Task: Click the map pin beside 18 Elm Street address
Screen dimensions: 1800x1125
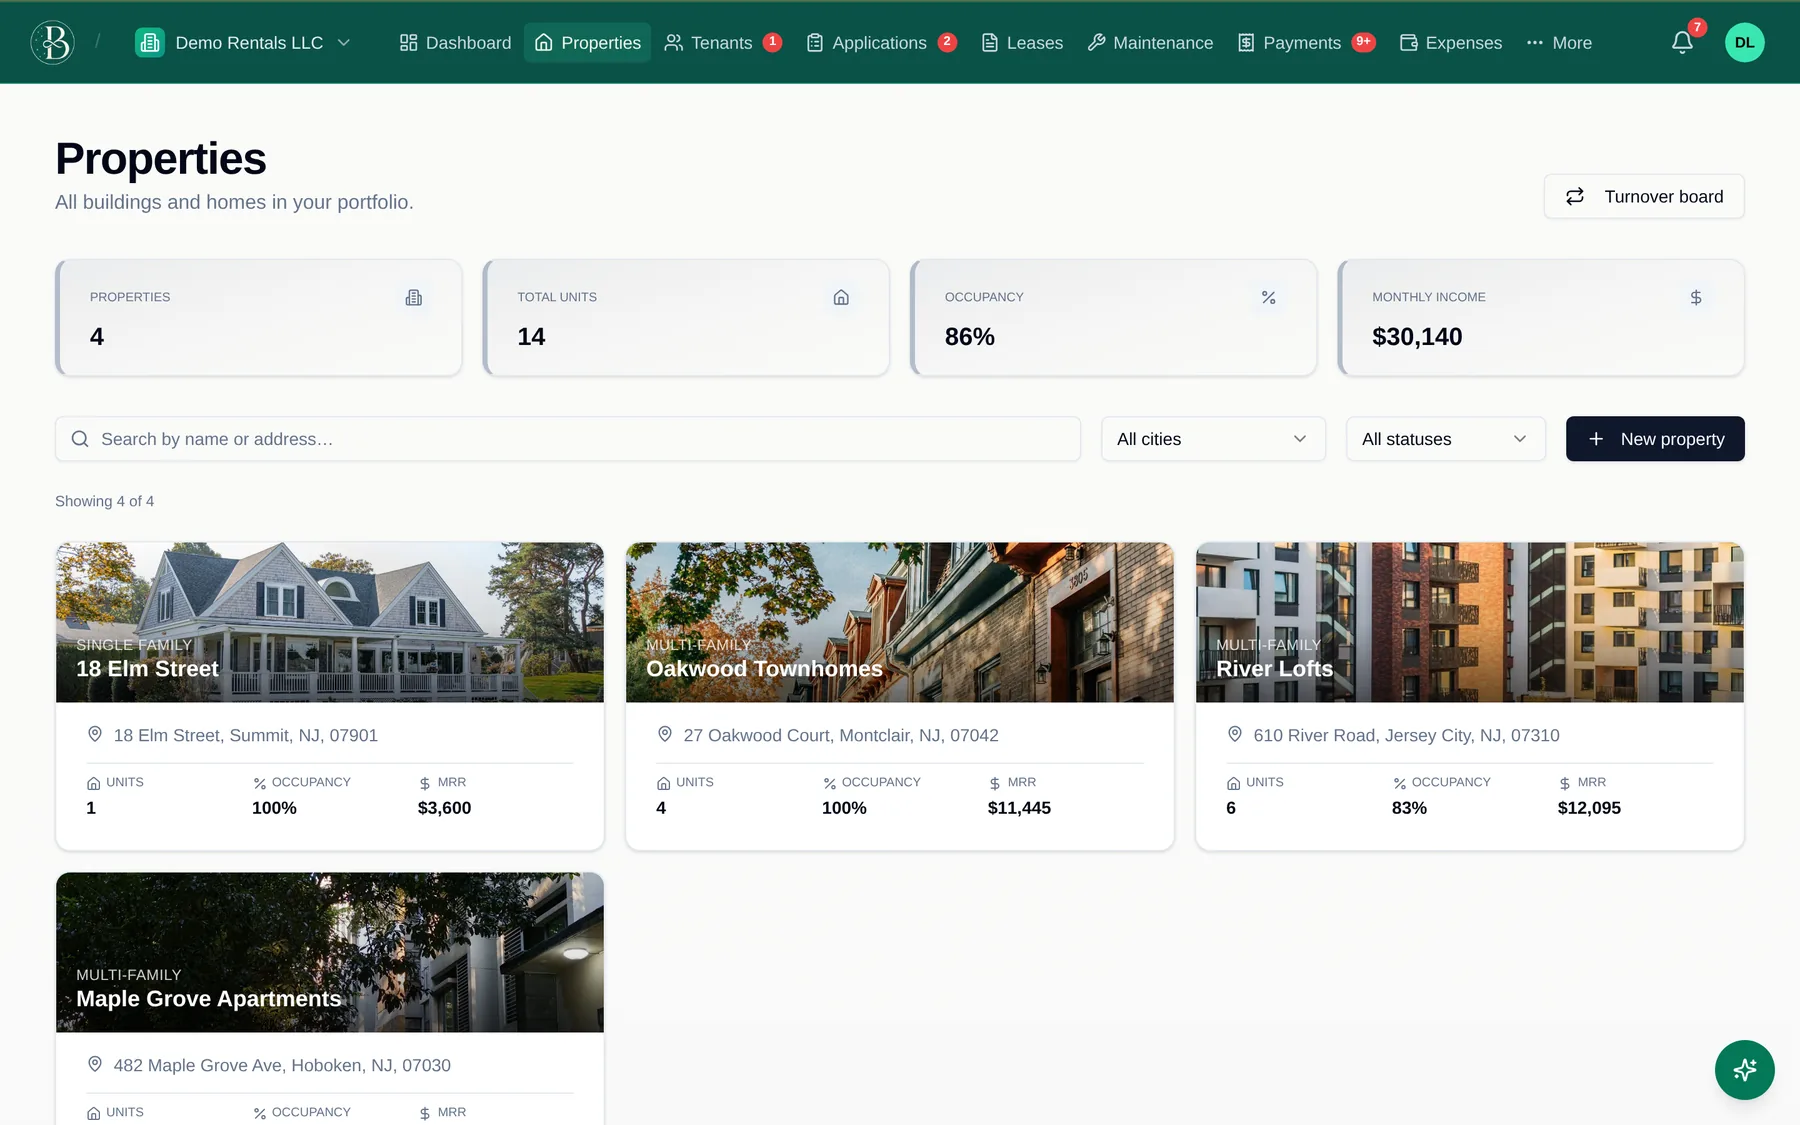Action: click(x=95, y=735)
